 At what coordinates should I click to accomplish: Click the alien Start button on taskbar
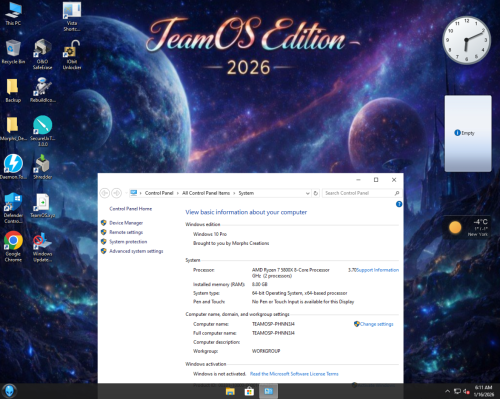9,391
